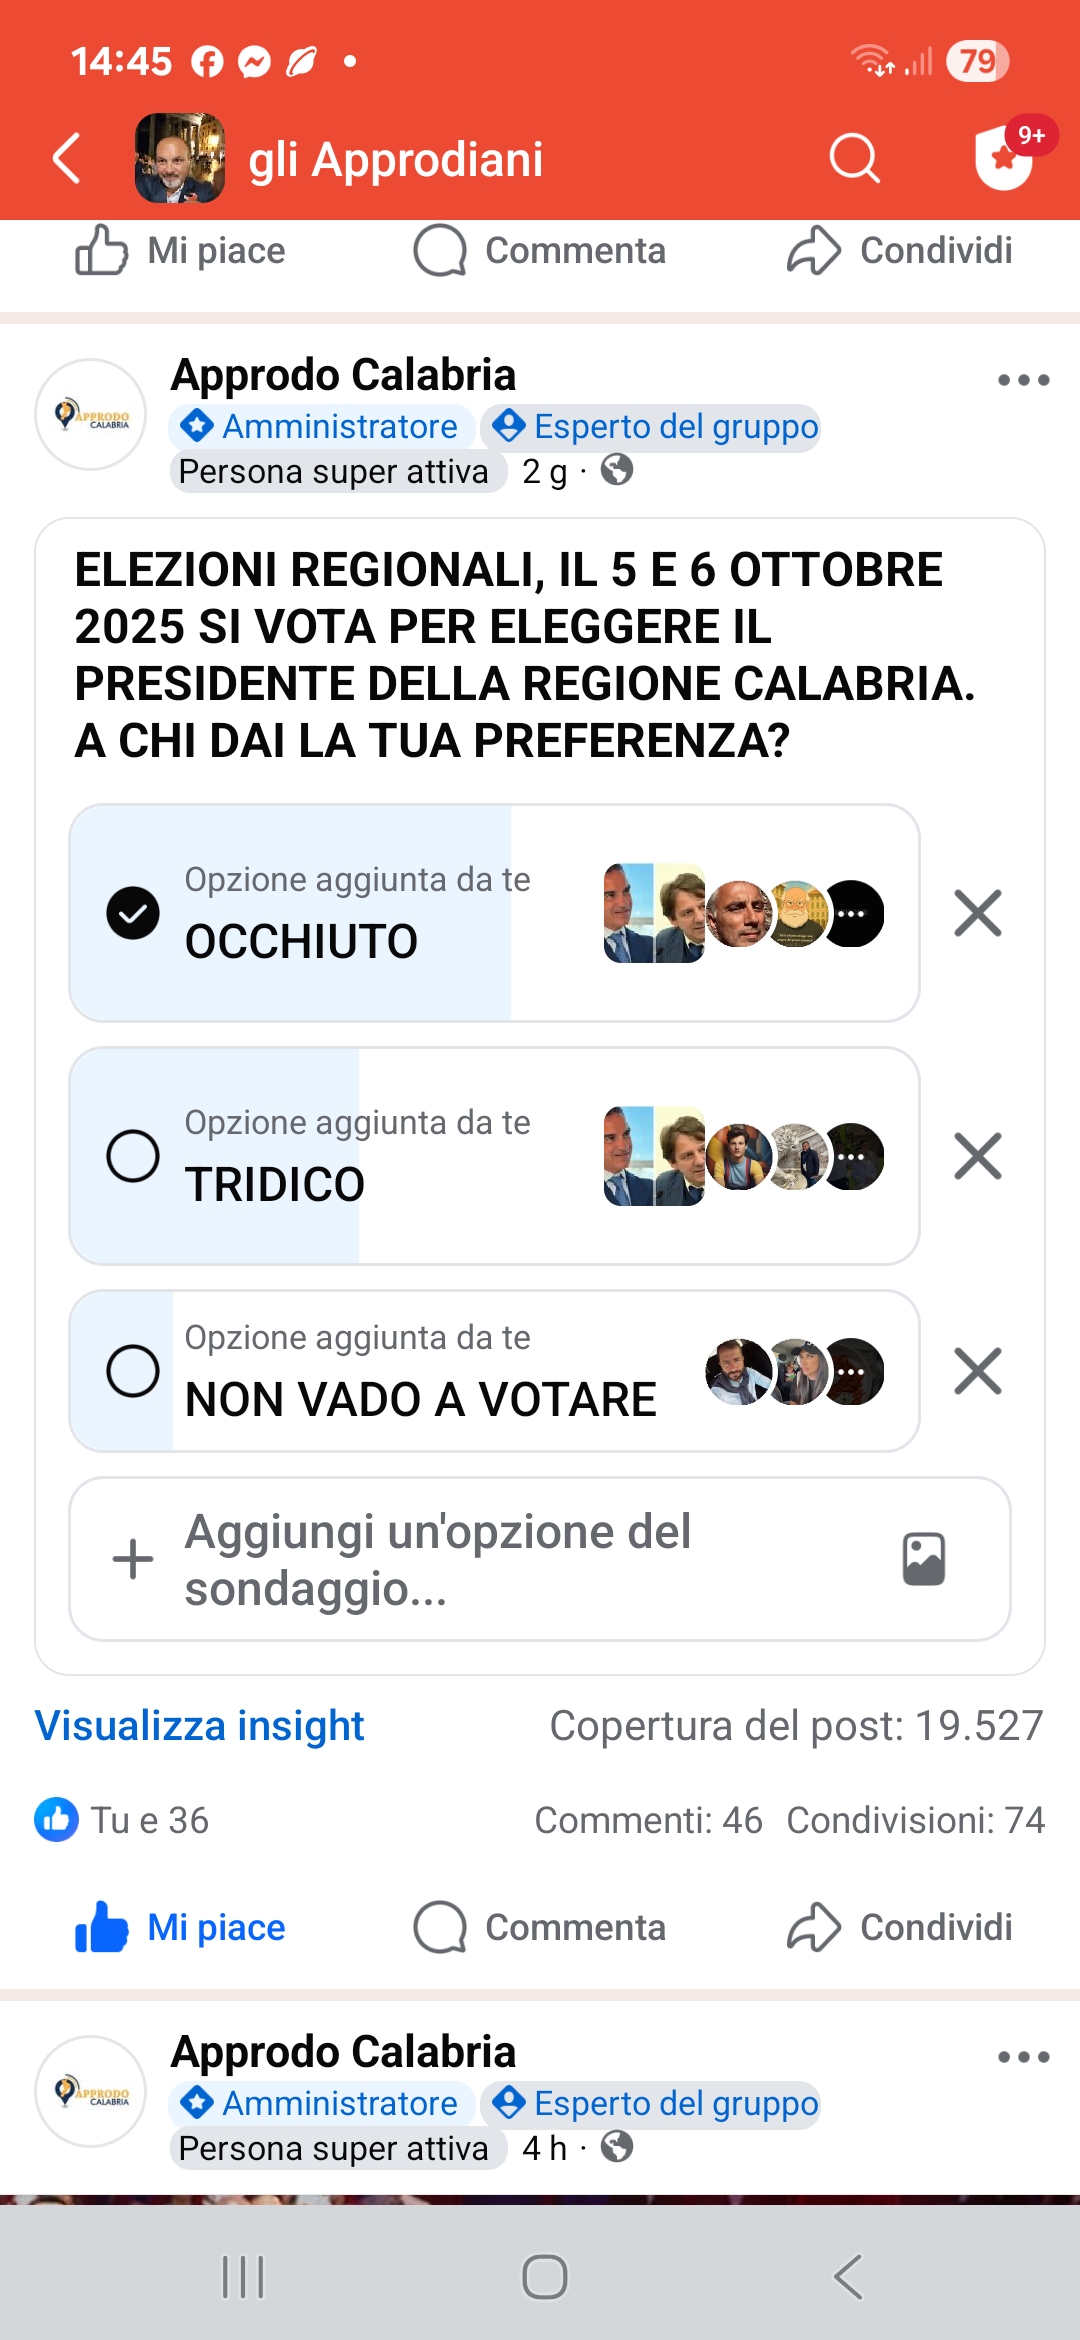Attach image to new poll option
Image resolution: width=1080 pixels, height=2340 pixels.
(x=924, y=1559)
